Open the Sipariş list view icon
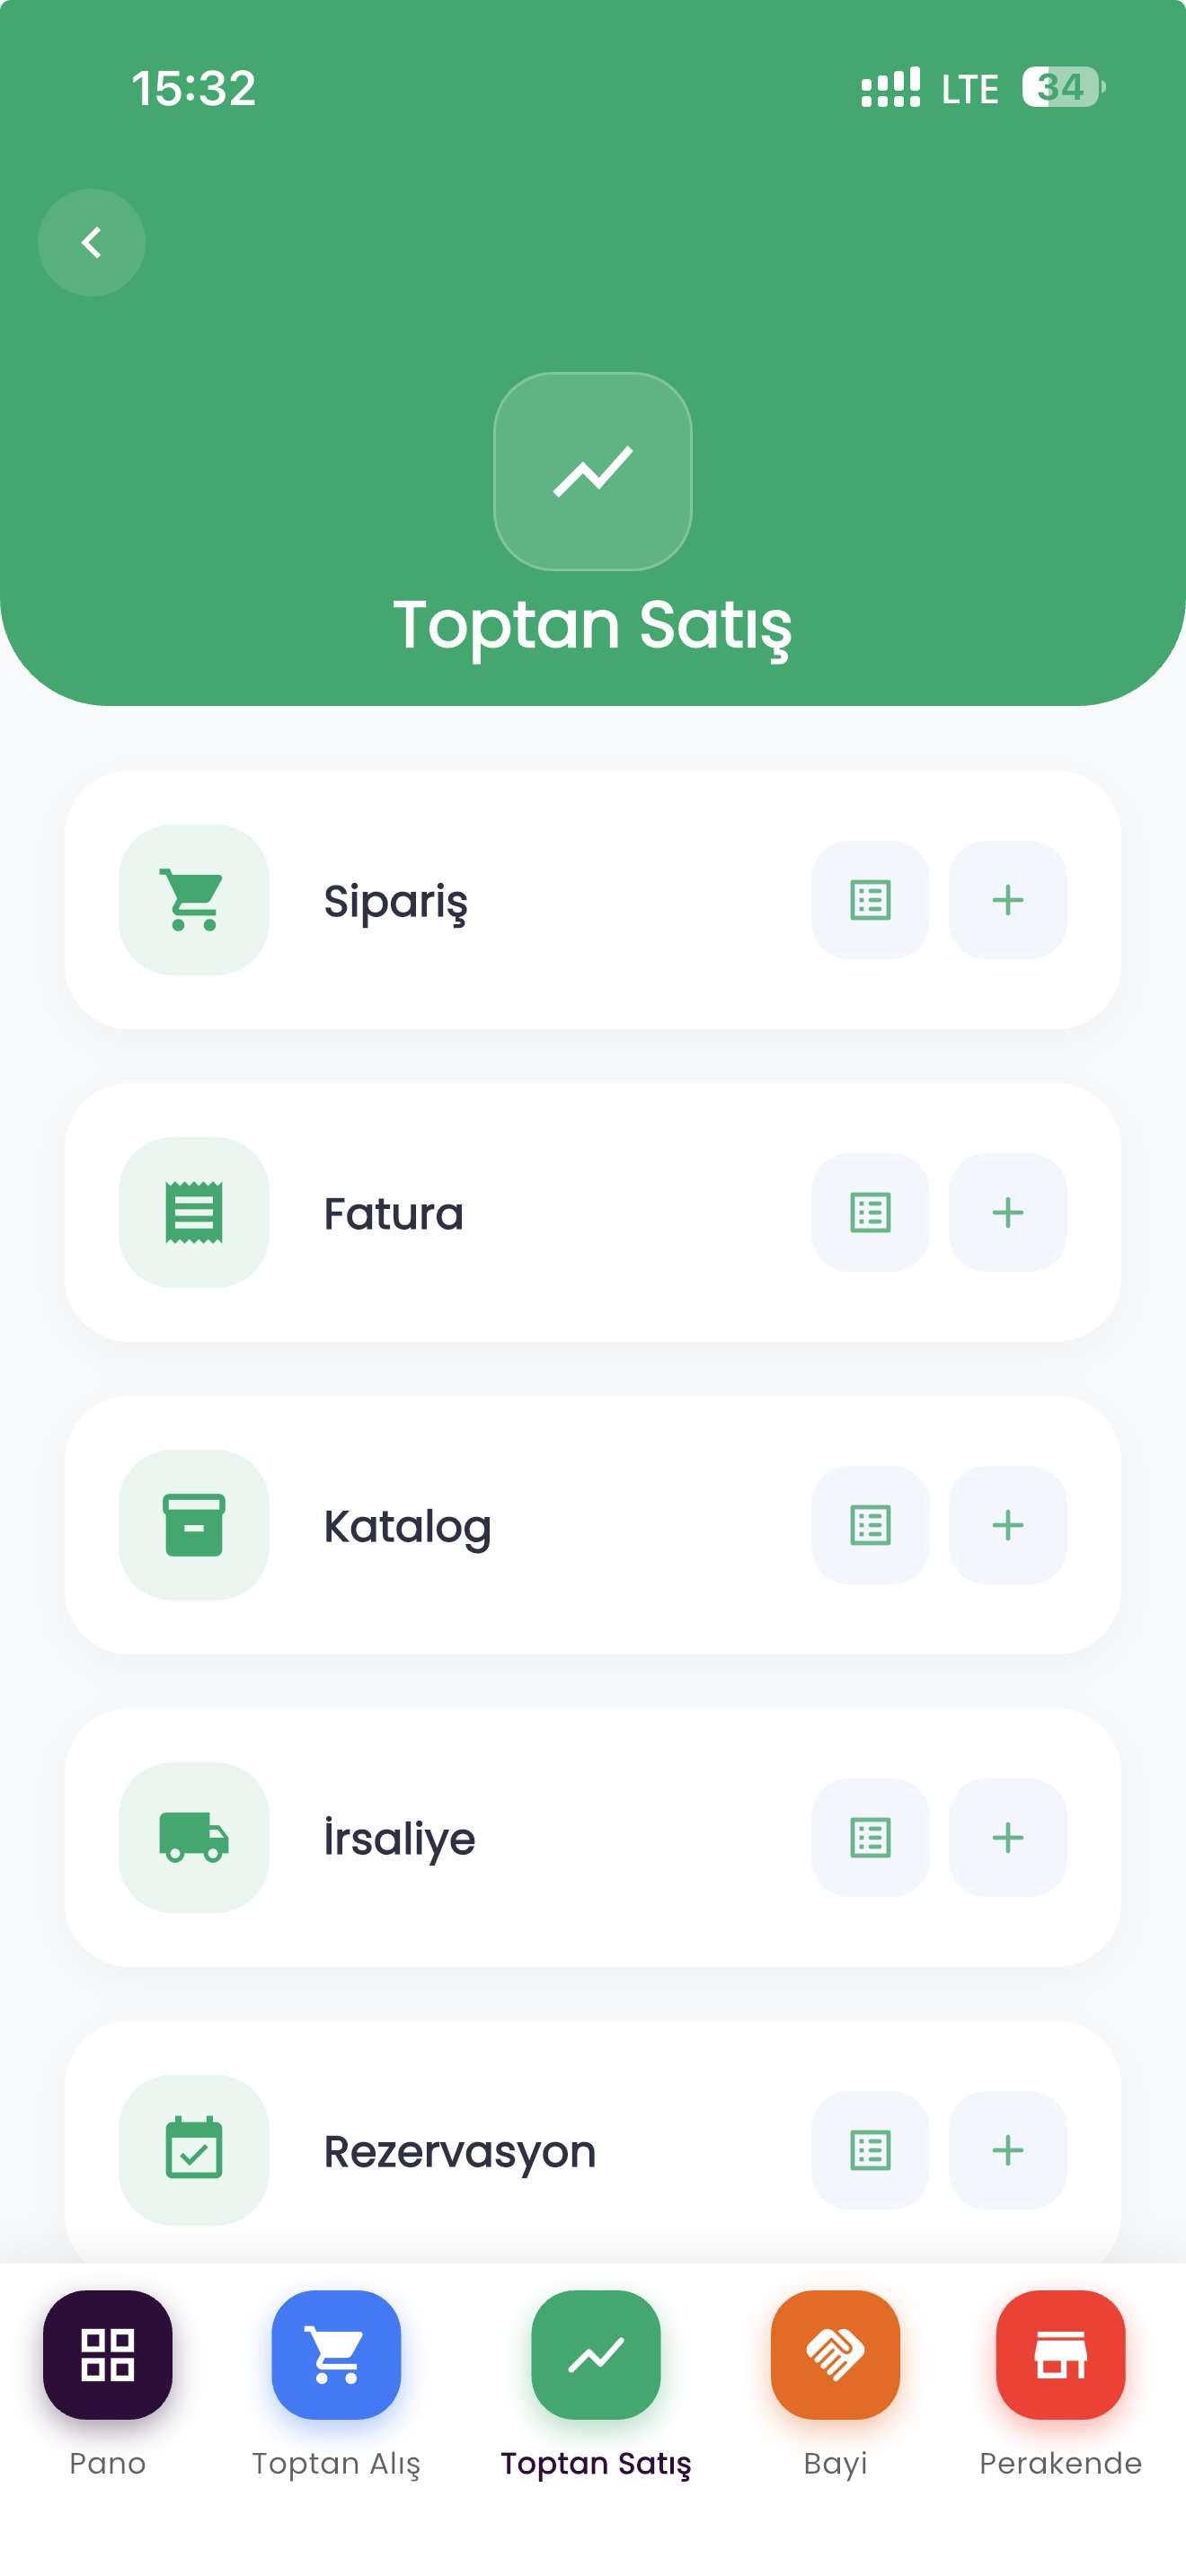1186x2576 pixels. click(870, 900)
